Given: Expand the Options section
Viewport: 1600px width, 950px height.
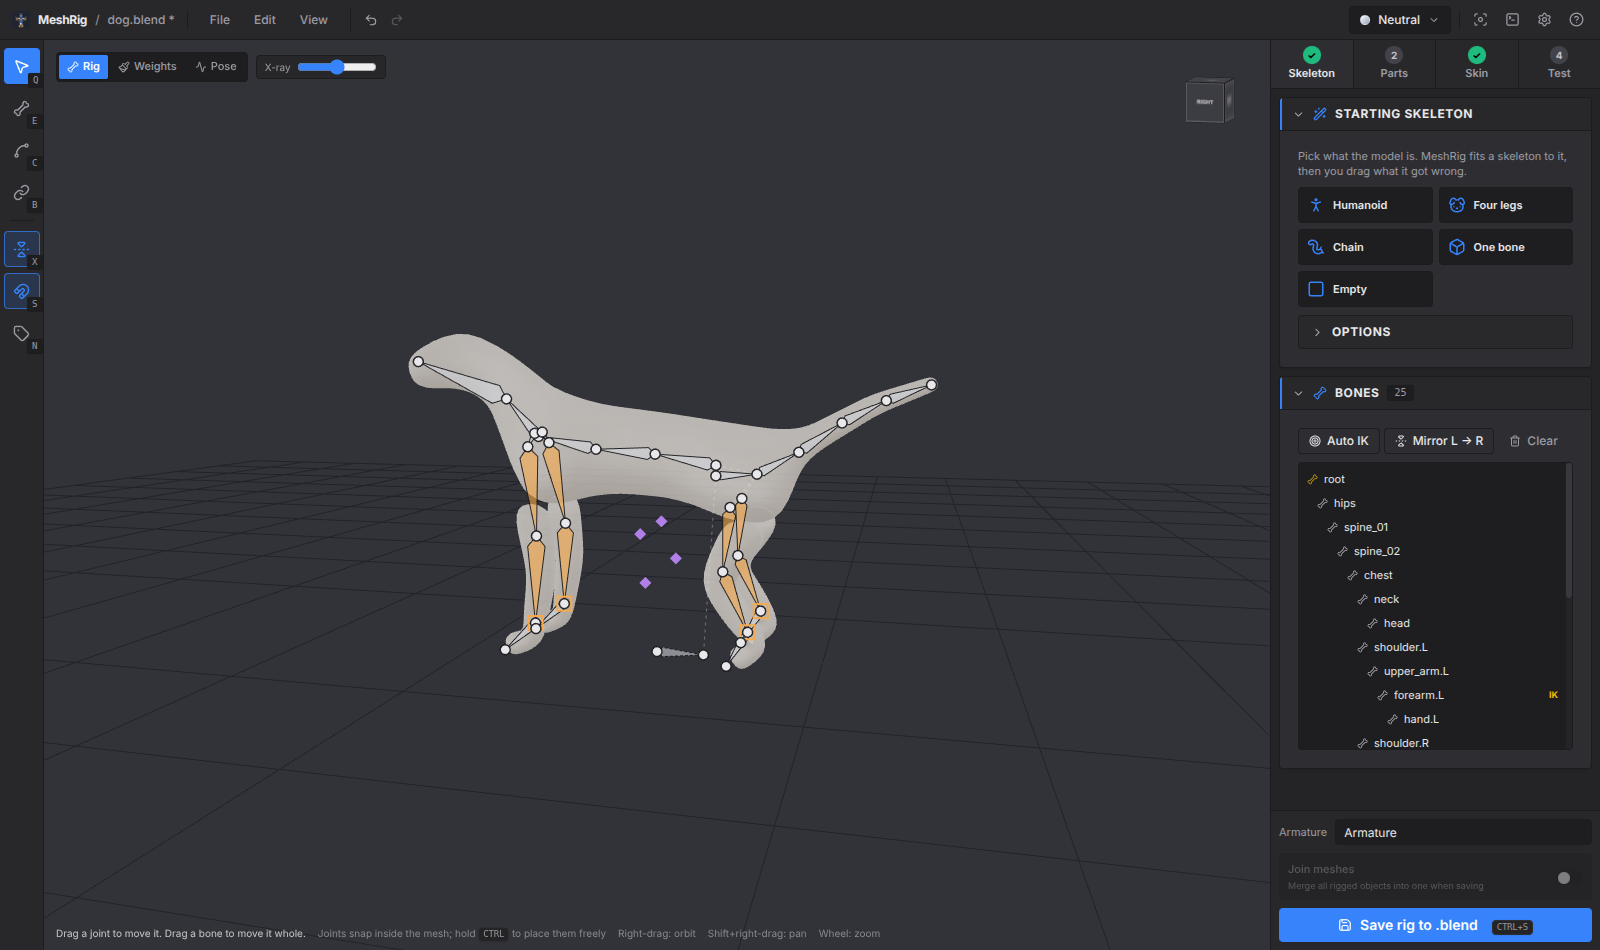Looking at the screenshot, I should point(1435,332).
